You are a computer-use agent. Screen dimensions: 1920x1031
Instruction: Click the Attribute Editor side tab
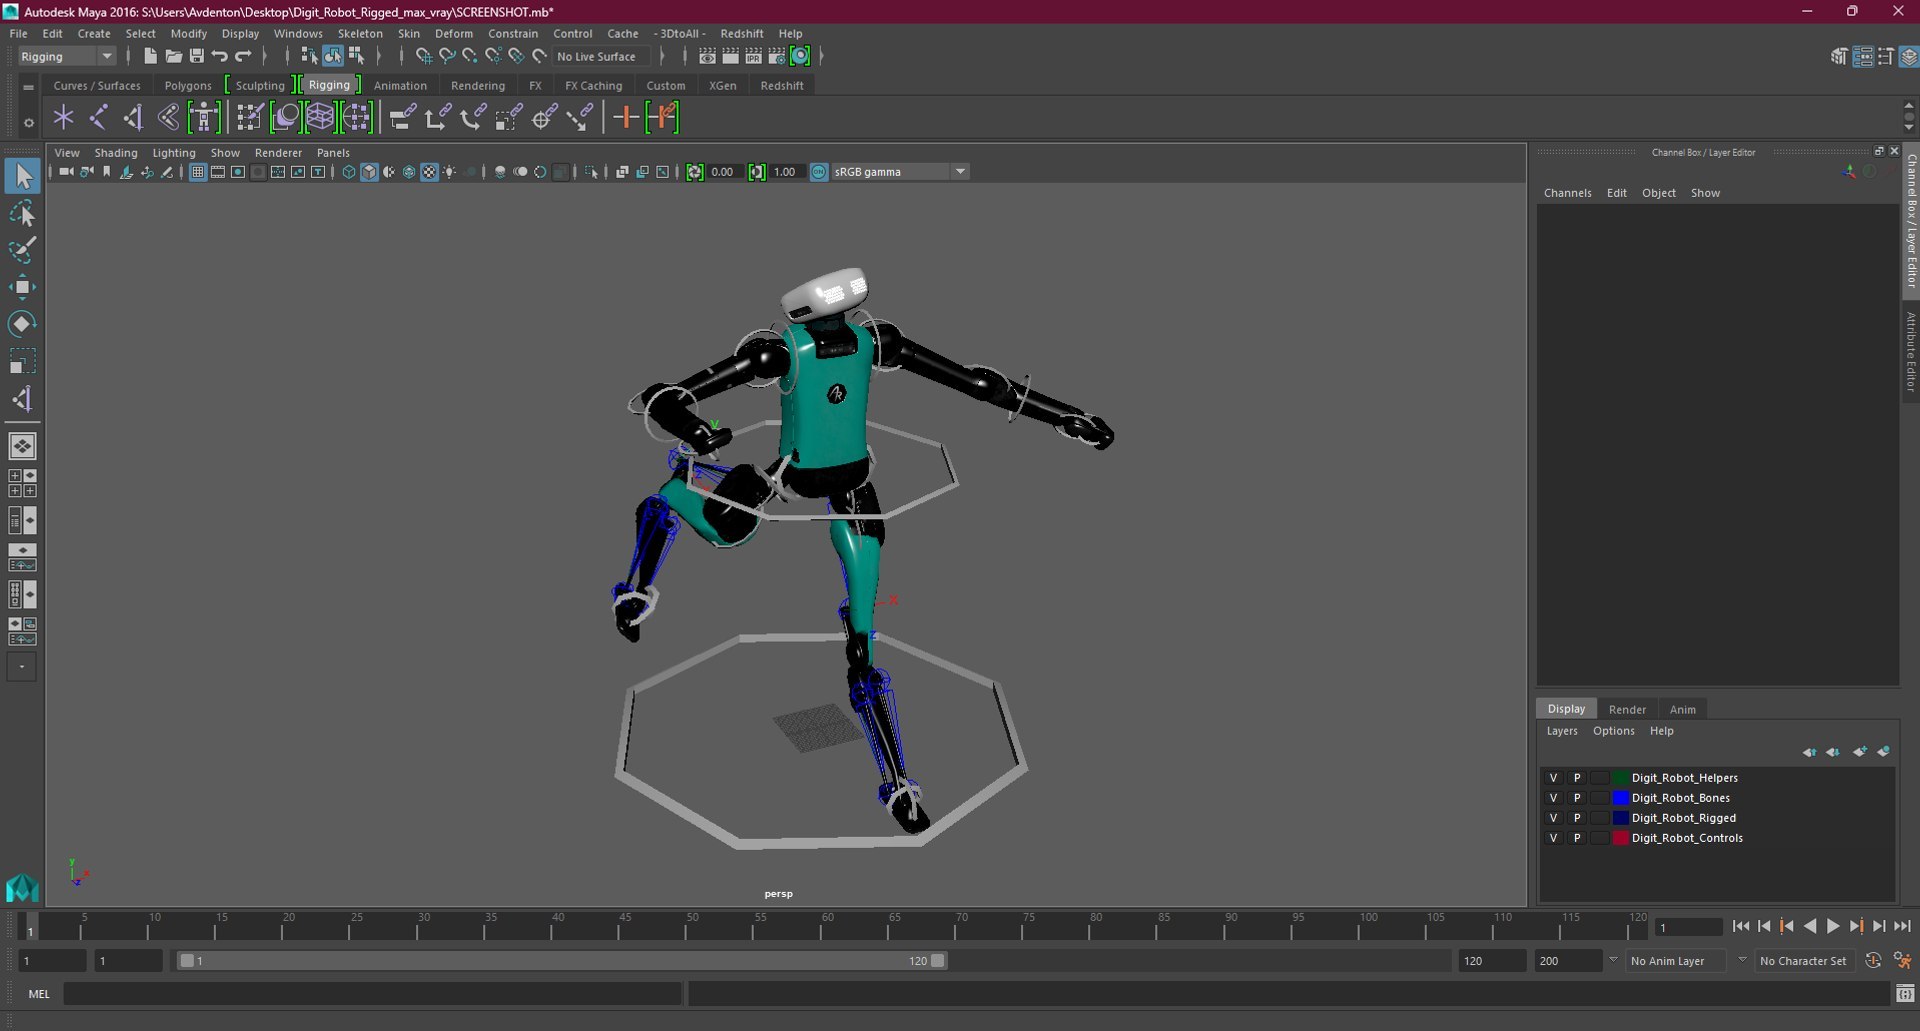tap(1910, 352)
